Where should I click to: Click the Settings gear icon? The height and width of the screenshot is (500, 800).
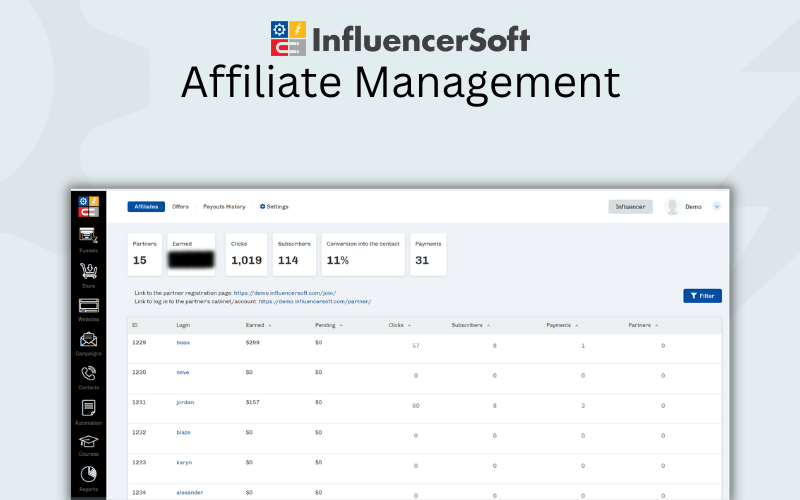coord(262,207)
